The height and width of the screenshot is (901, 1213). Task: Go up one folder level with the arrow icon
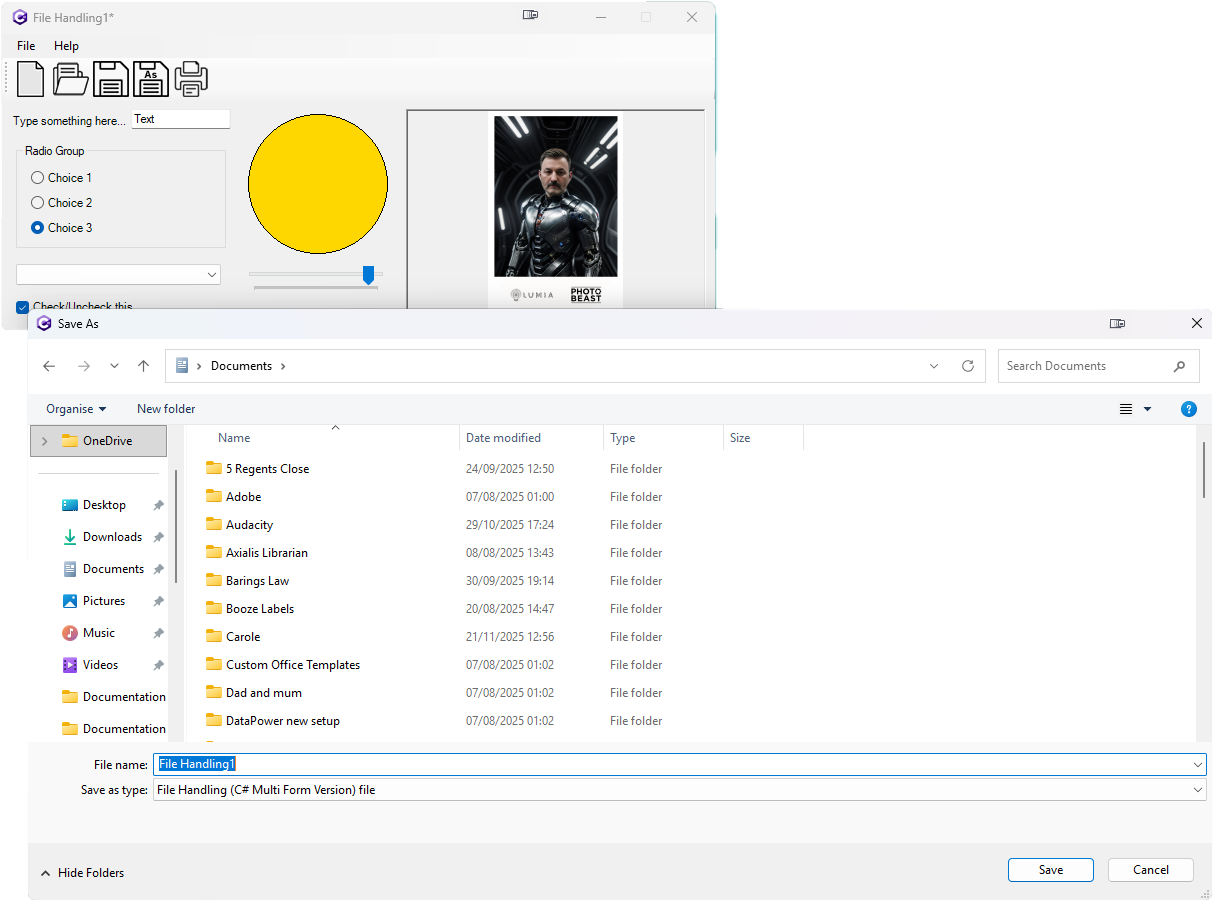point(143,366)
